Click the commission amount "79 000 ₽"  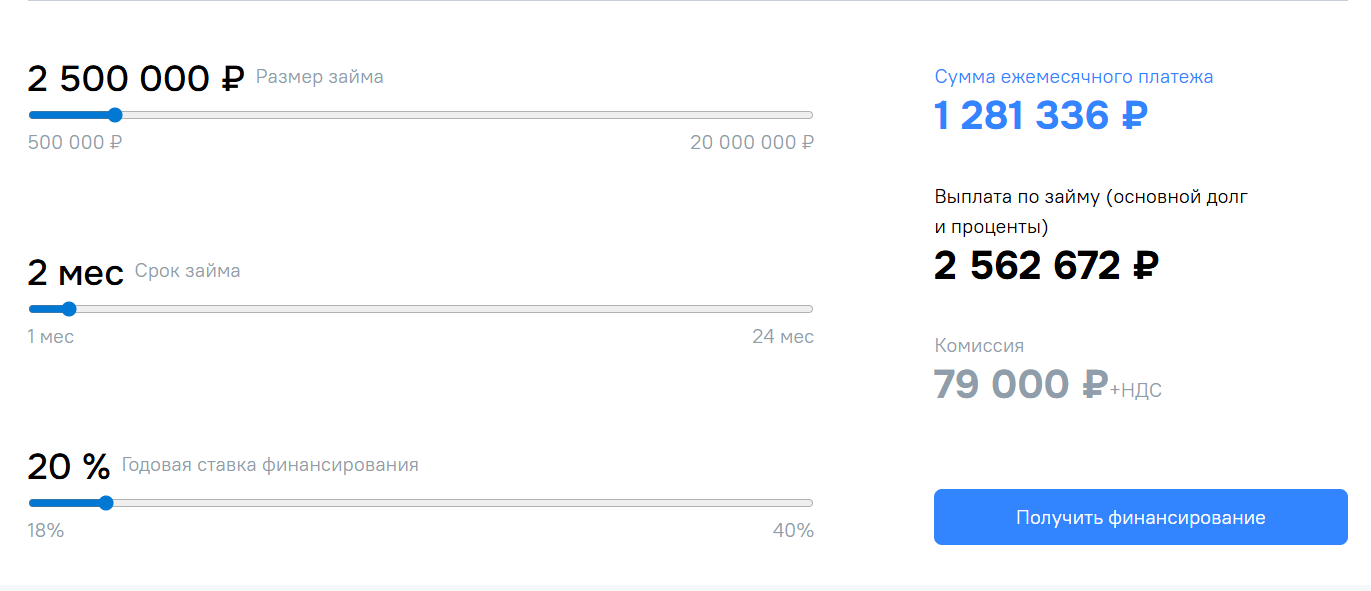[x=1020, y=384]
